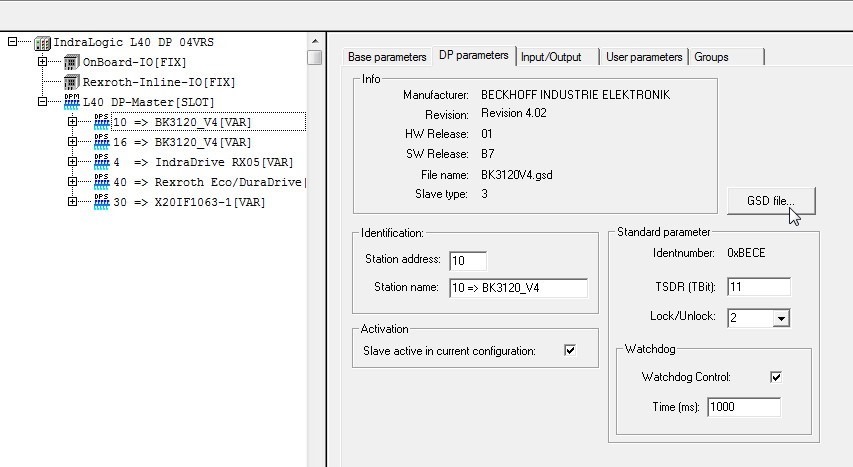Image resolution: width=853 pixels, height=467 pixels.
Task: Click the DPS icon for slave 16
Action: pos(101,141)
